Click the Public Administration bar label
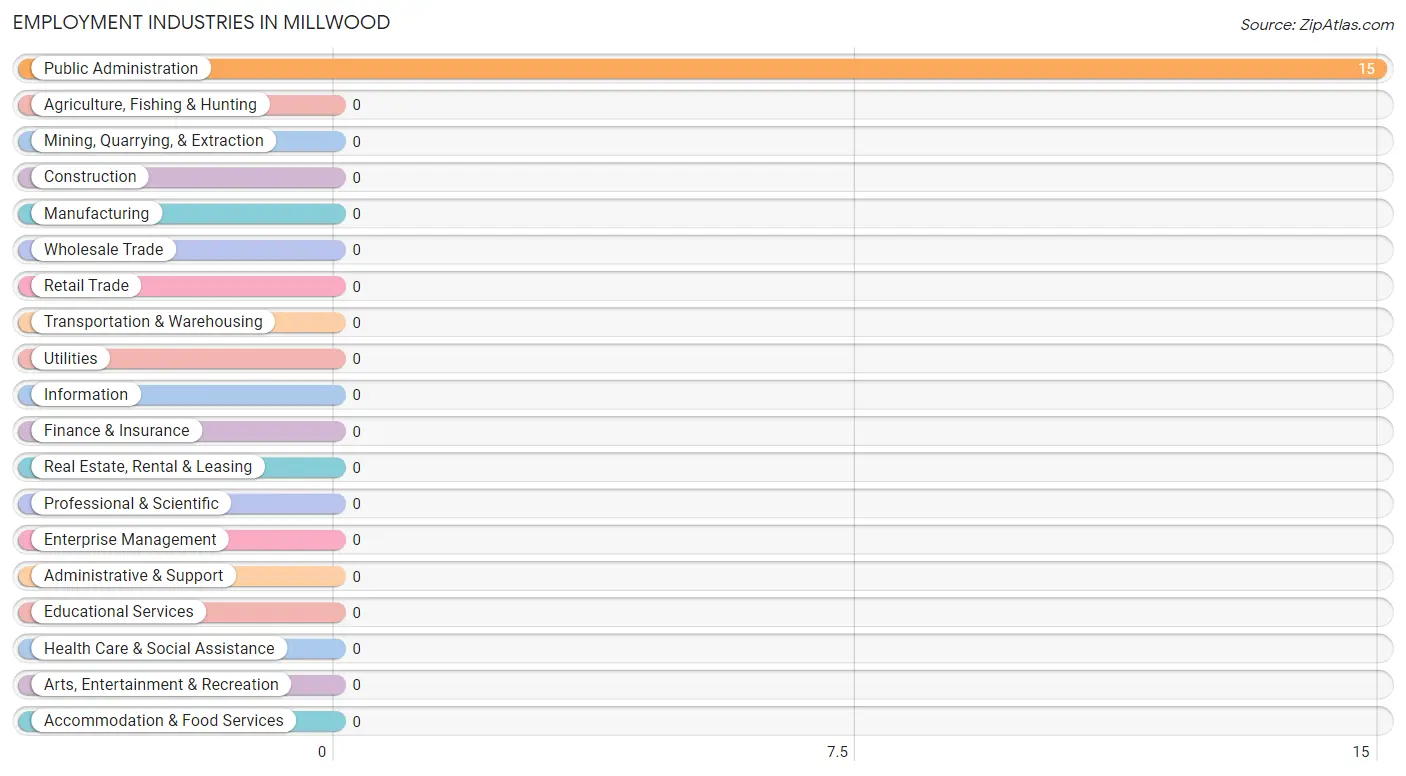The image size is (1406, 776). 121,68
